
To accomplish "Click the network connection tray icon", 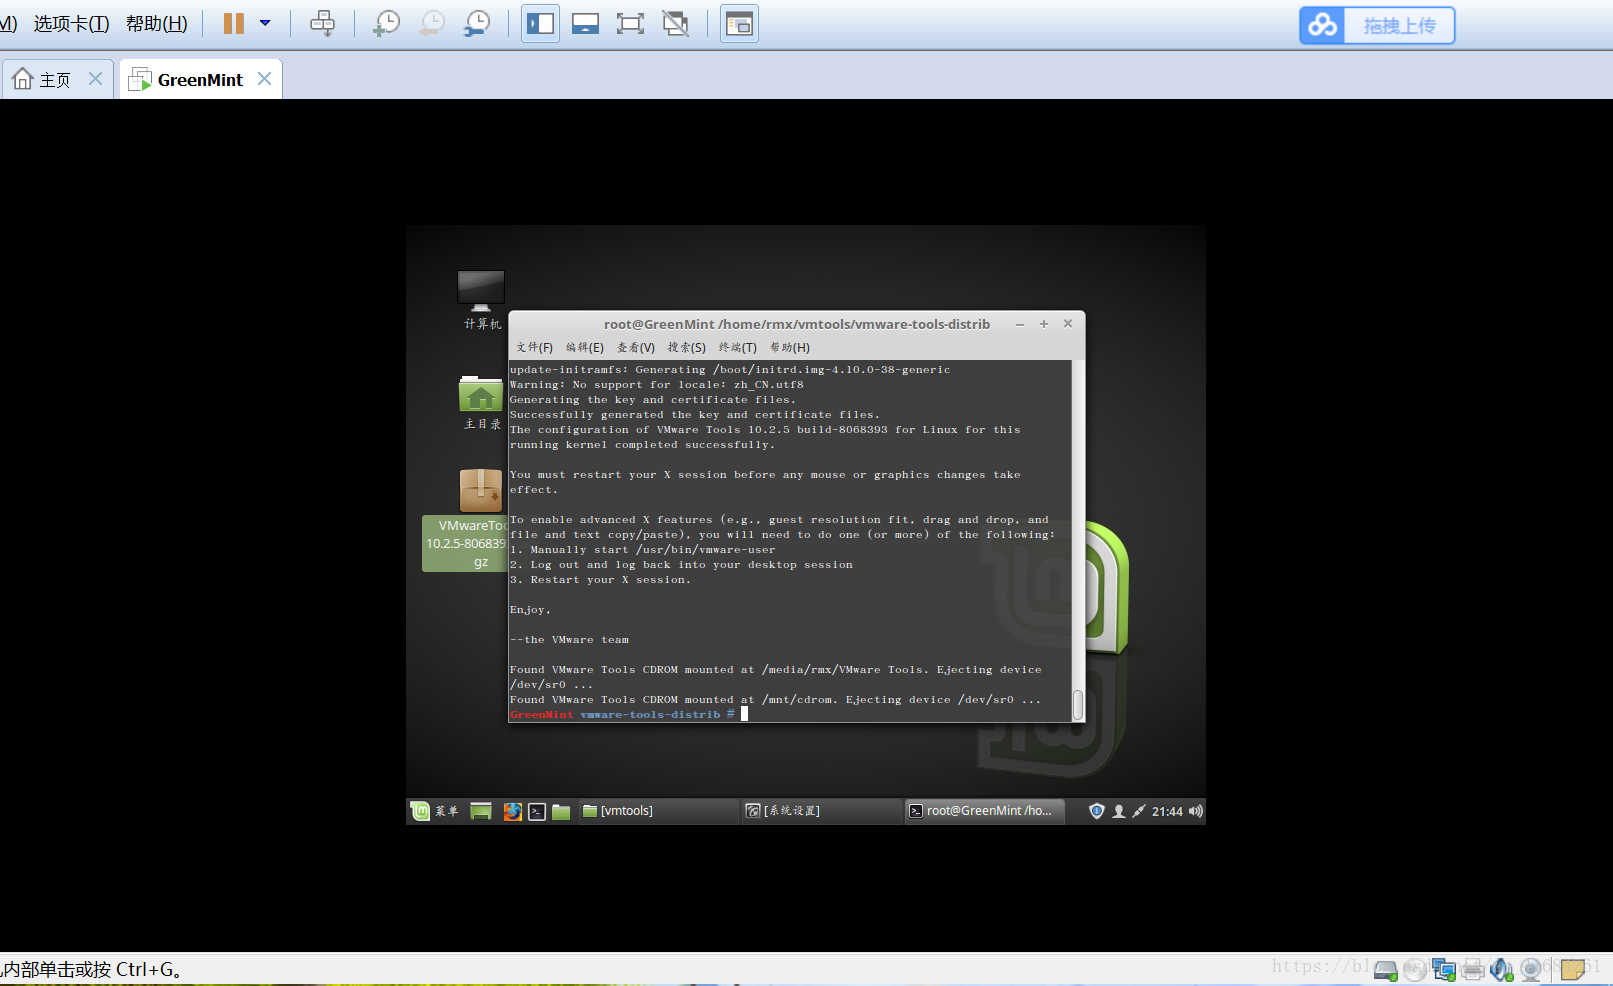I will (1139, 811).
